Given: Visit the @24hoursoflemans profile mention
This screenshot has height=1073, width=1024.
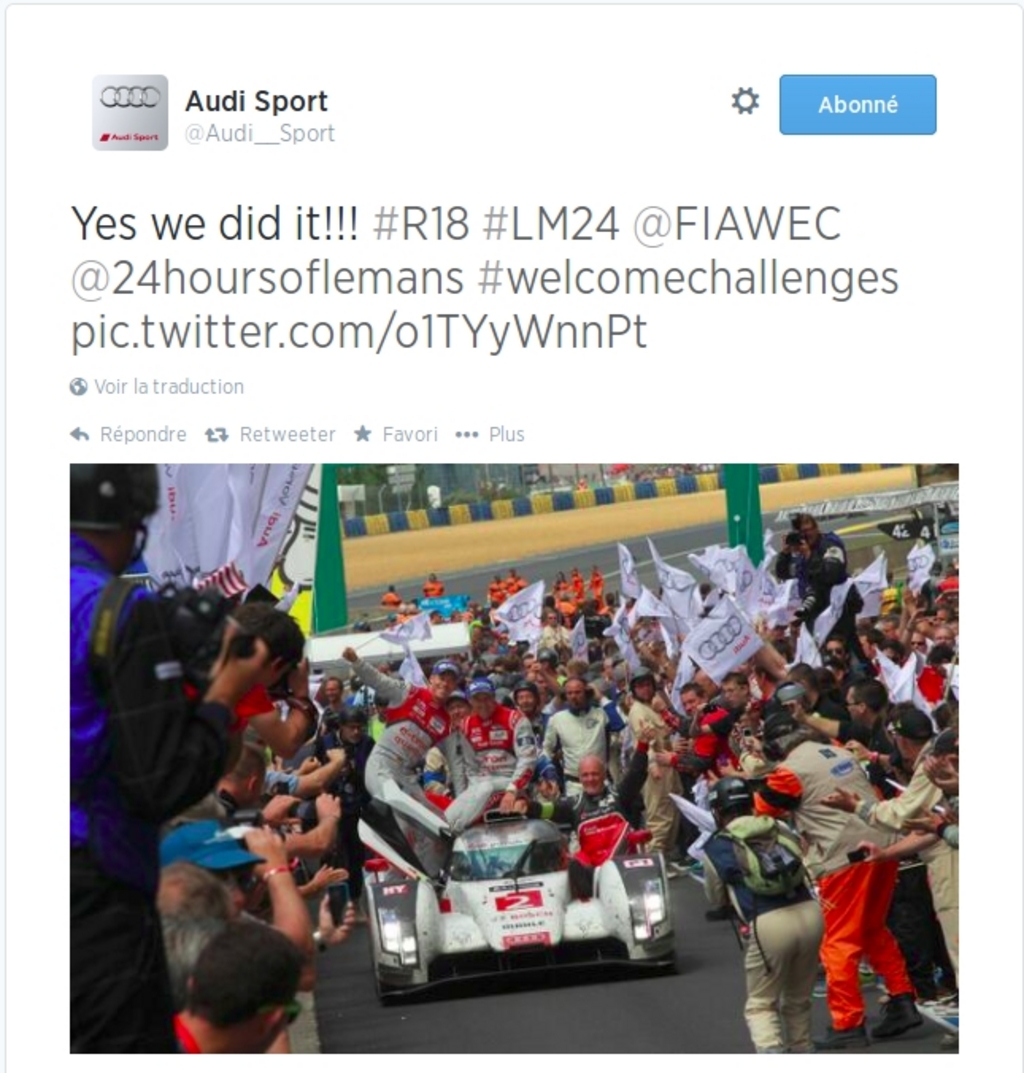Looking at the screenshot, I should [x=268, y=278].
